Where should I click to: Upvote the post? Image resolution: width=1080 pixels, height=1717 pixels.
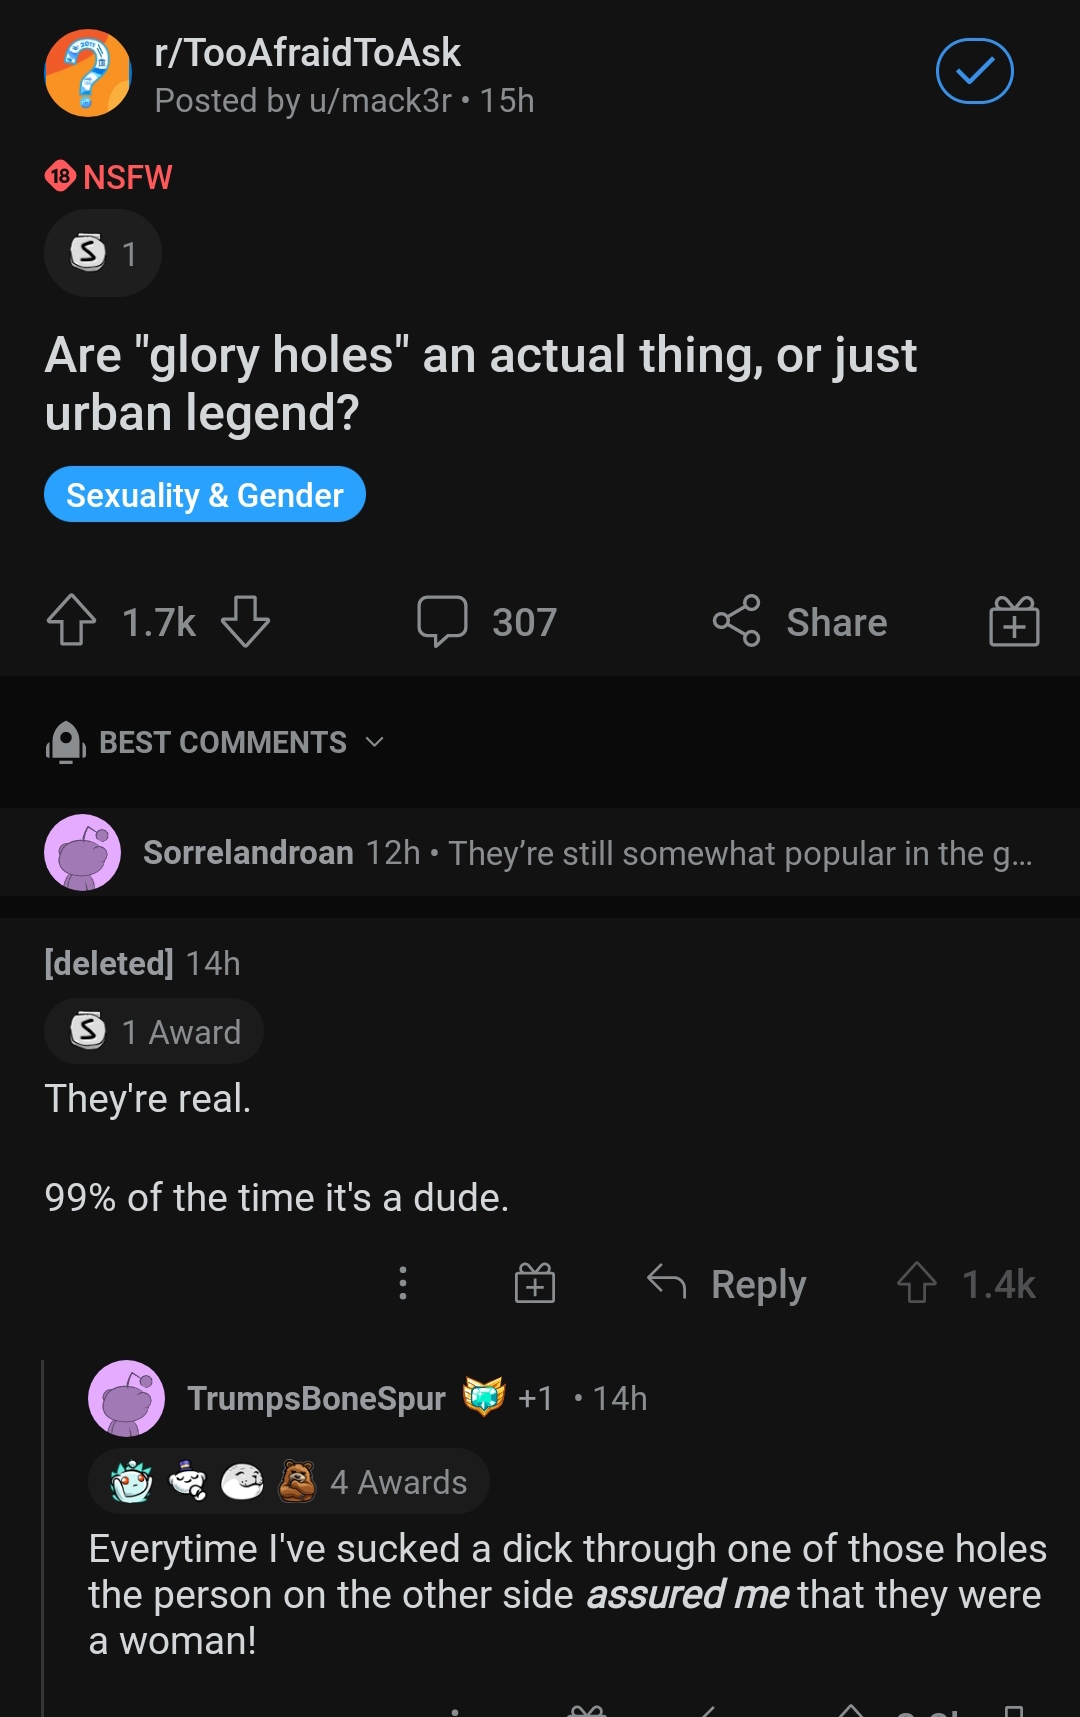click(x=72, y=621)
